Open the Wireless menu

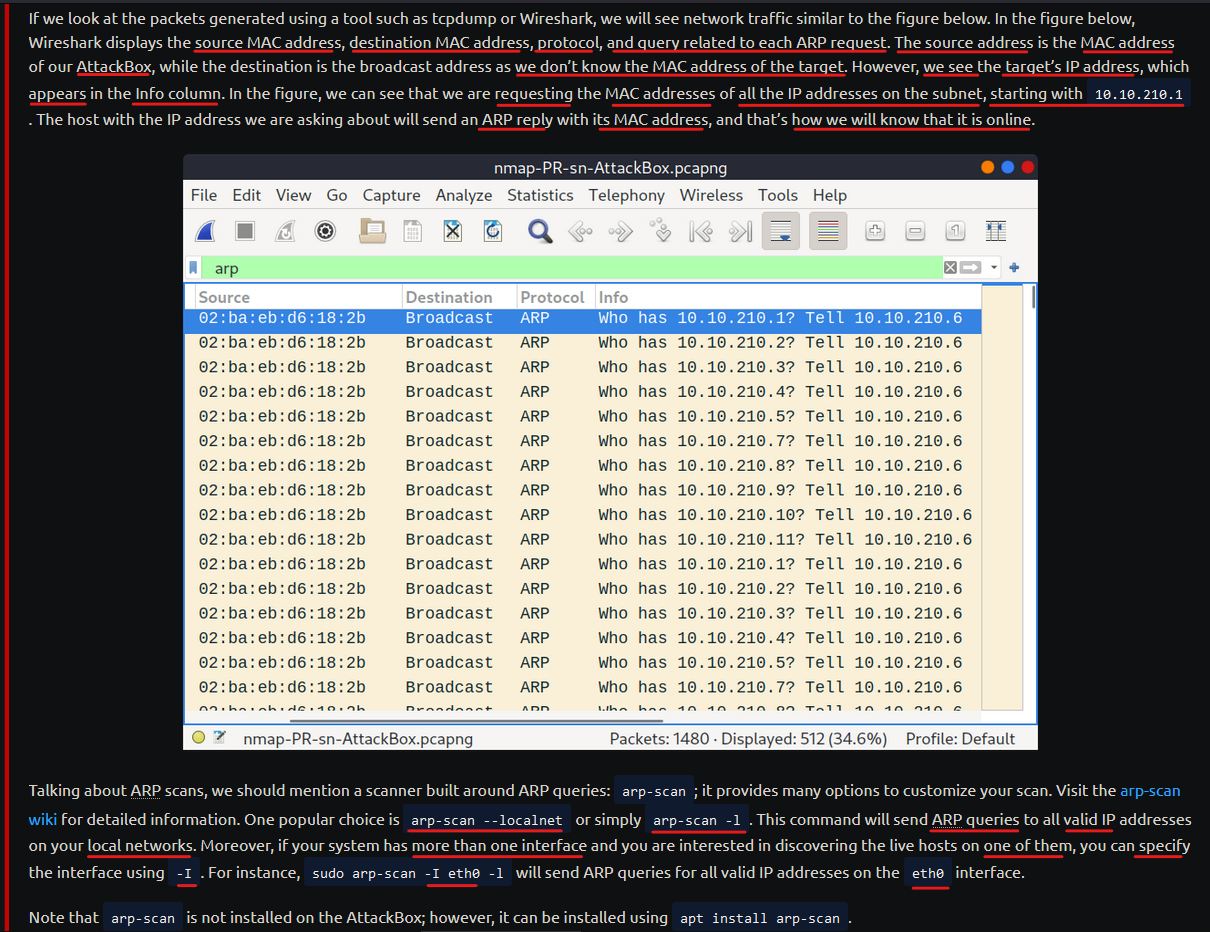712,195
